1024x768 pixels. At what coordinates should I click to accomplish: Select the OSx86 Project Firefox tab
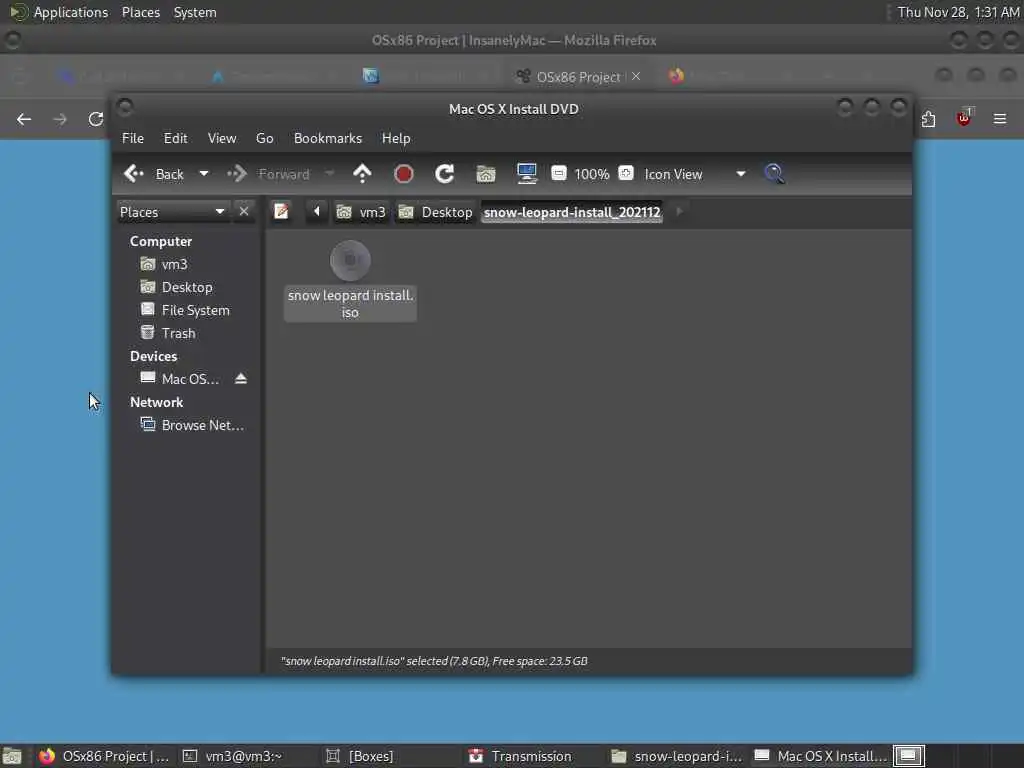coord(578,76)
